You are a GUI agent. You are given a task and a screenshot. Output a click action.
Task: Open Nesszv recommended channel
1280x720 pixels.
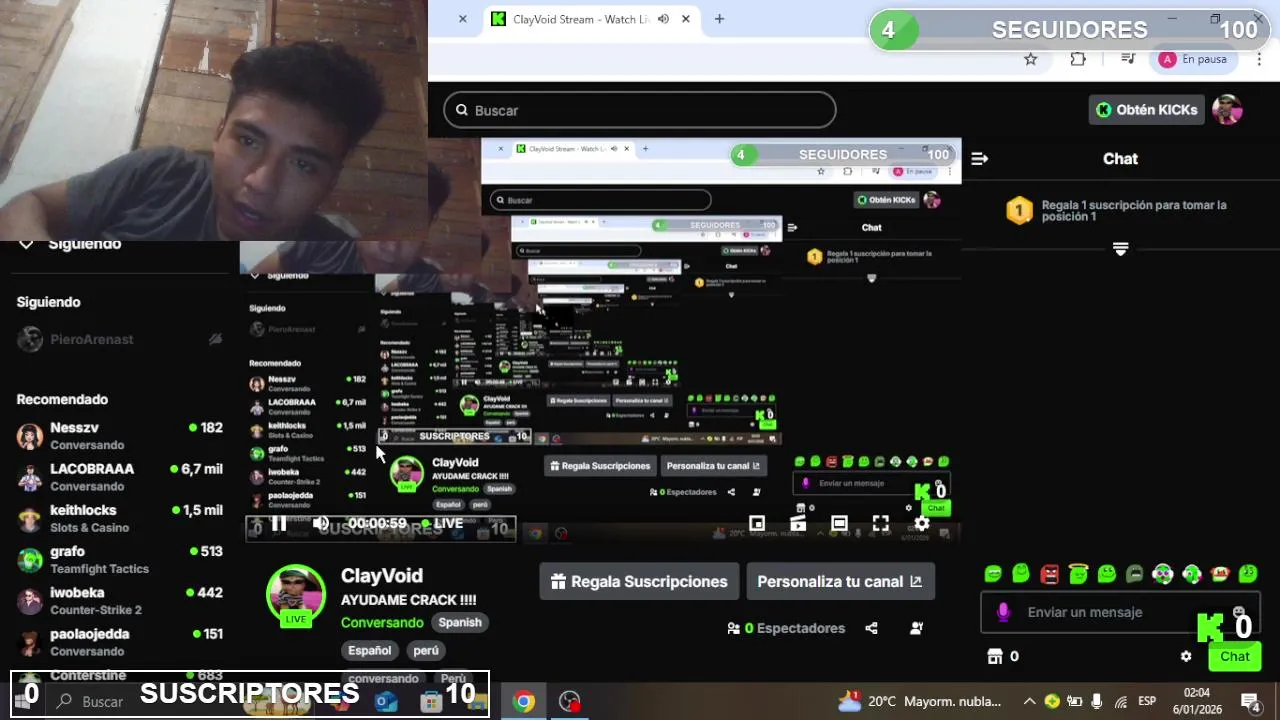pos(119,436)
